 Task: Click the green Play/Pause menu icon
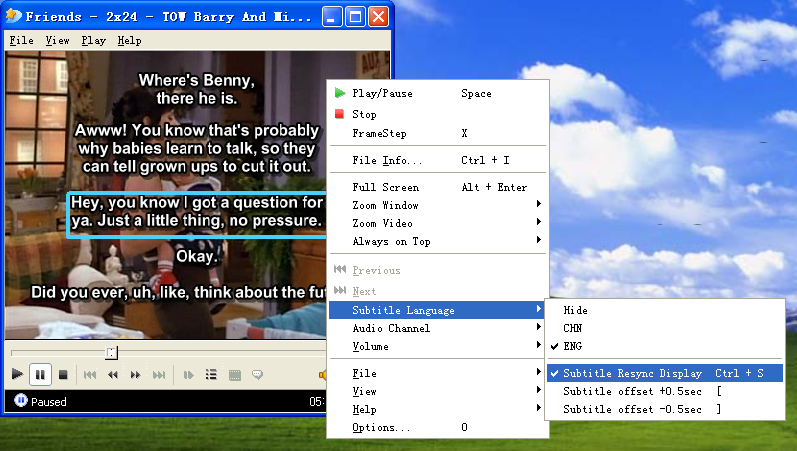click(x=340, y=93)
